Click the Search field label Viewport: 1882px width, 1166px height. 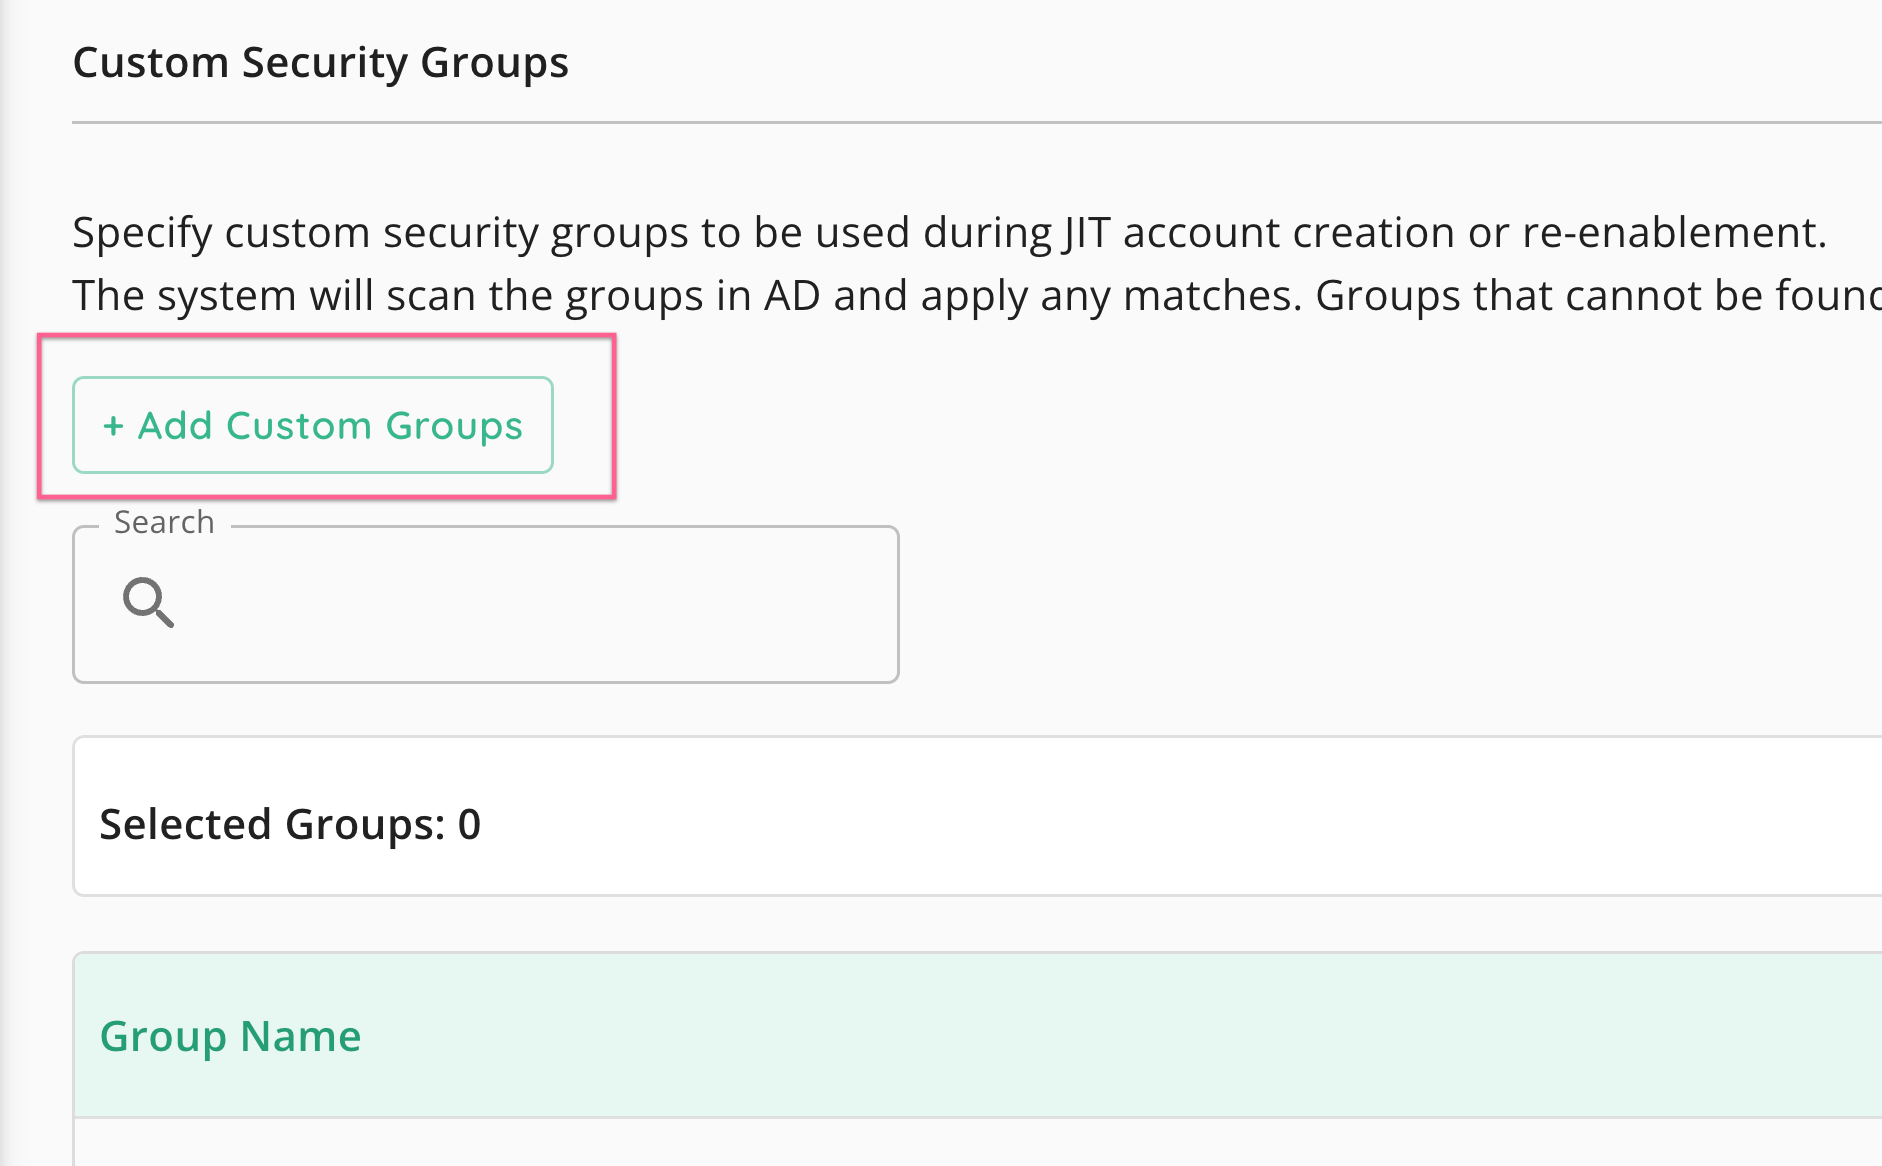(x=164, y=522)
